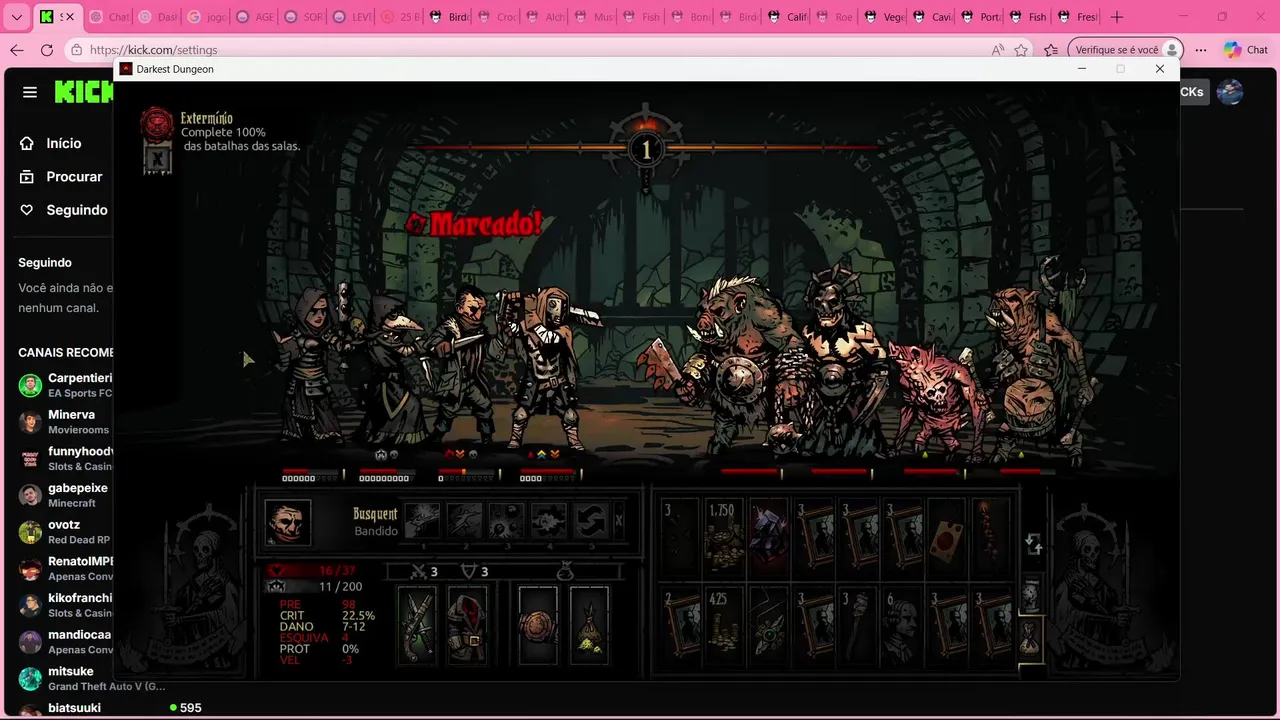Select the bust statue stack of 6
This screenshot has height=720, width=1280.
tap(902, 626)
